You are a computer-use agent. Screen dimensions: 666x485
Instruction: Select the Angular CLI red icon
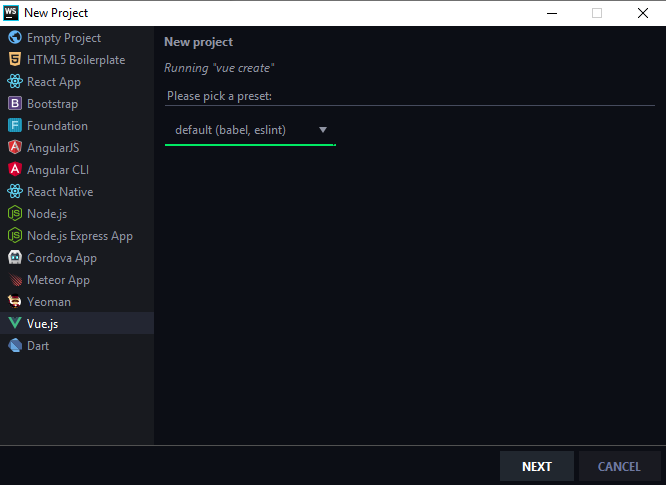click(15, 169)
